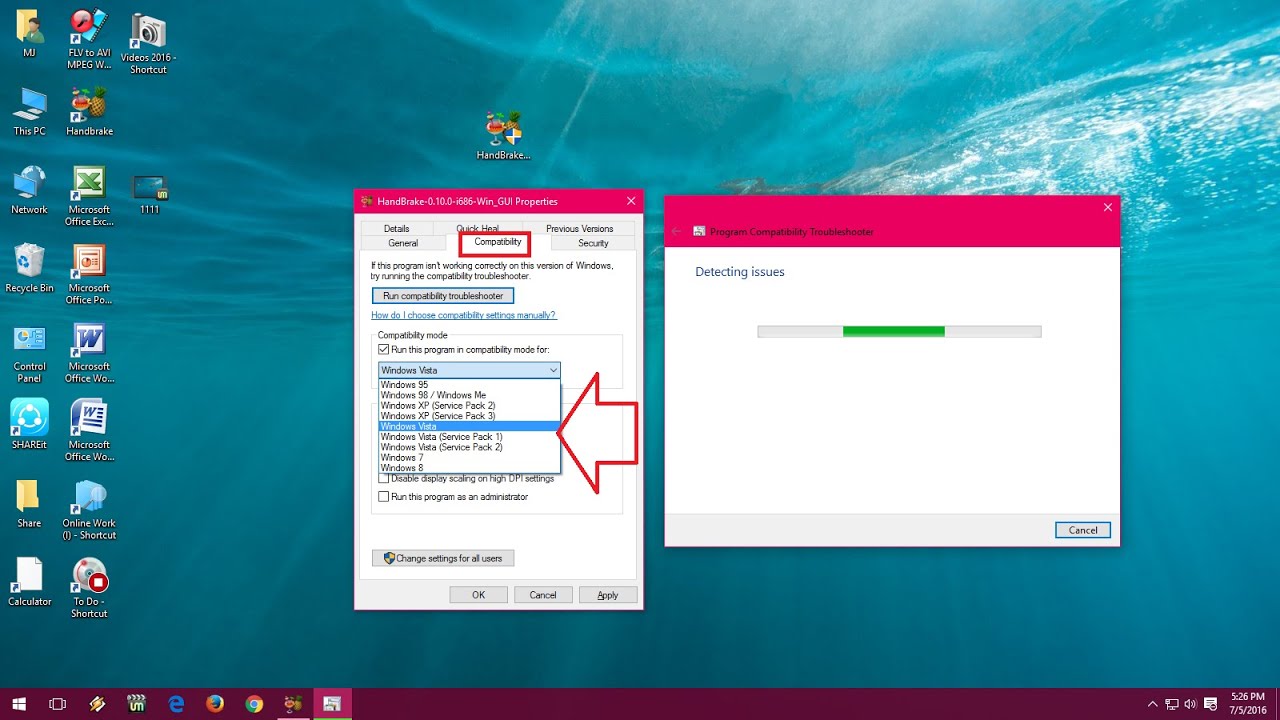Choose Windows 7 in the dropdown list
The height and width of the screenshot is (720, 1280).
pyautogui.click(x=469, y=458)
